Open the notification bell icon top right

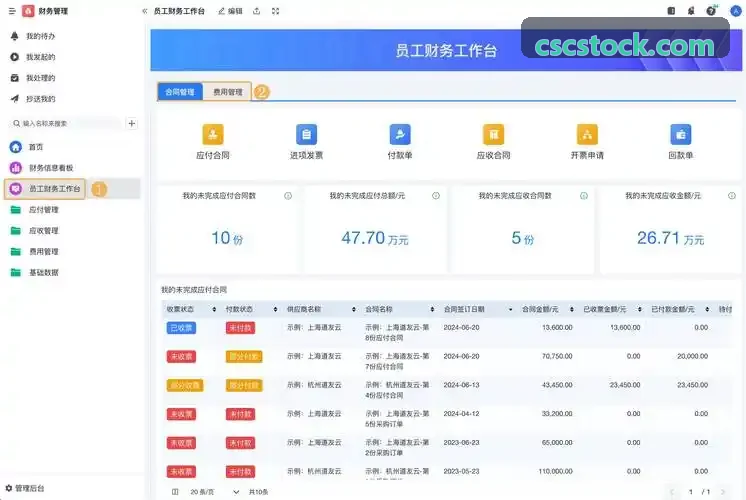(x=691, y=11)
